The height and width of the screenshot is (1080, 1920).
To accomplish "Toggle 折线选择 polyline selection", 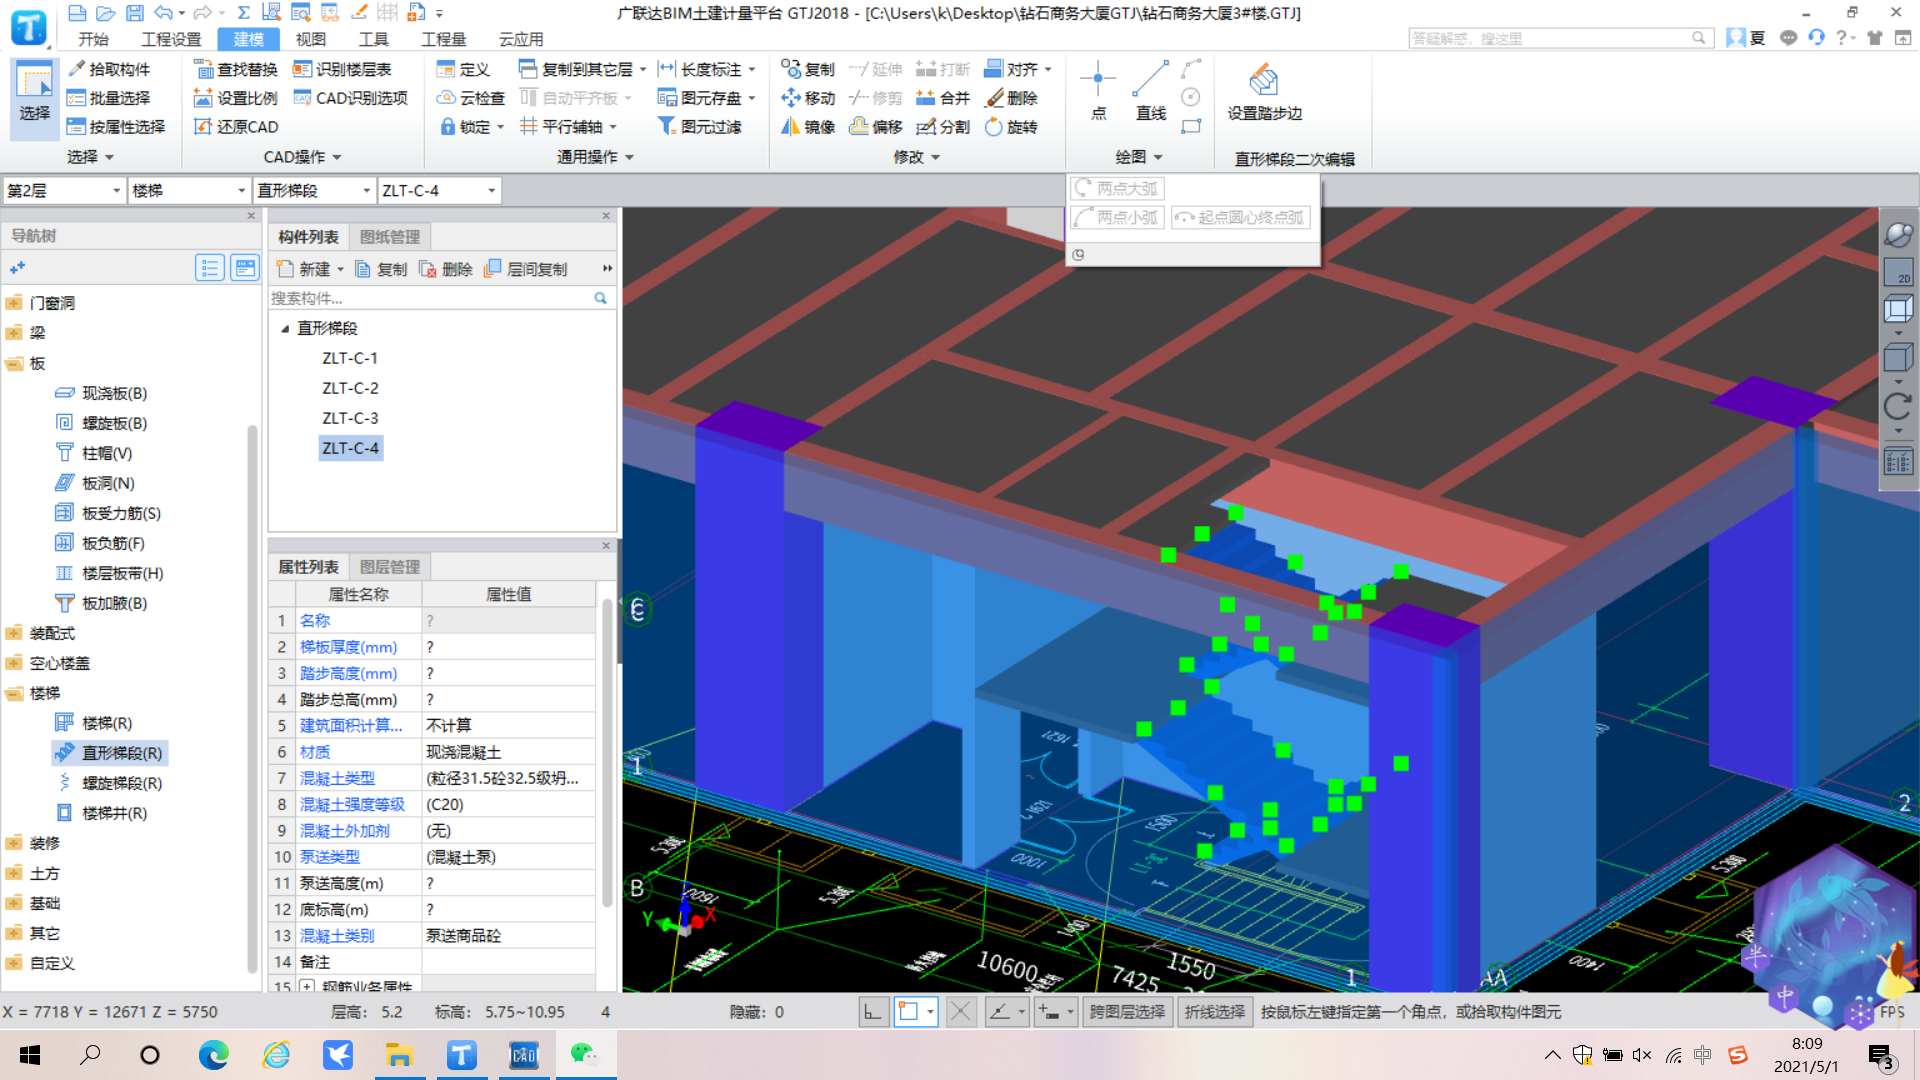I will pyautogui.click(x=1215, y=1012).
